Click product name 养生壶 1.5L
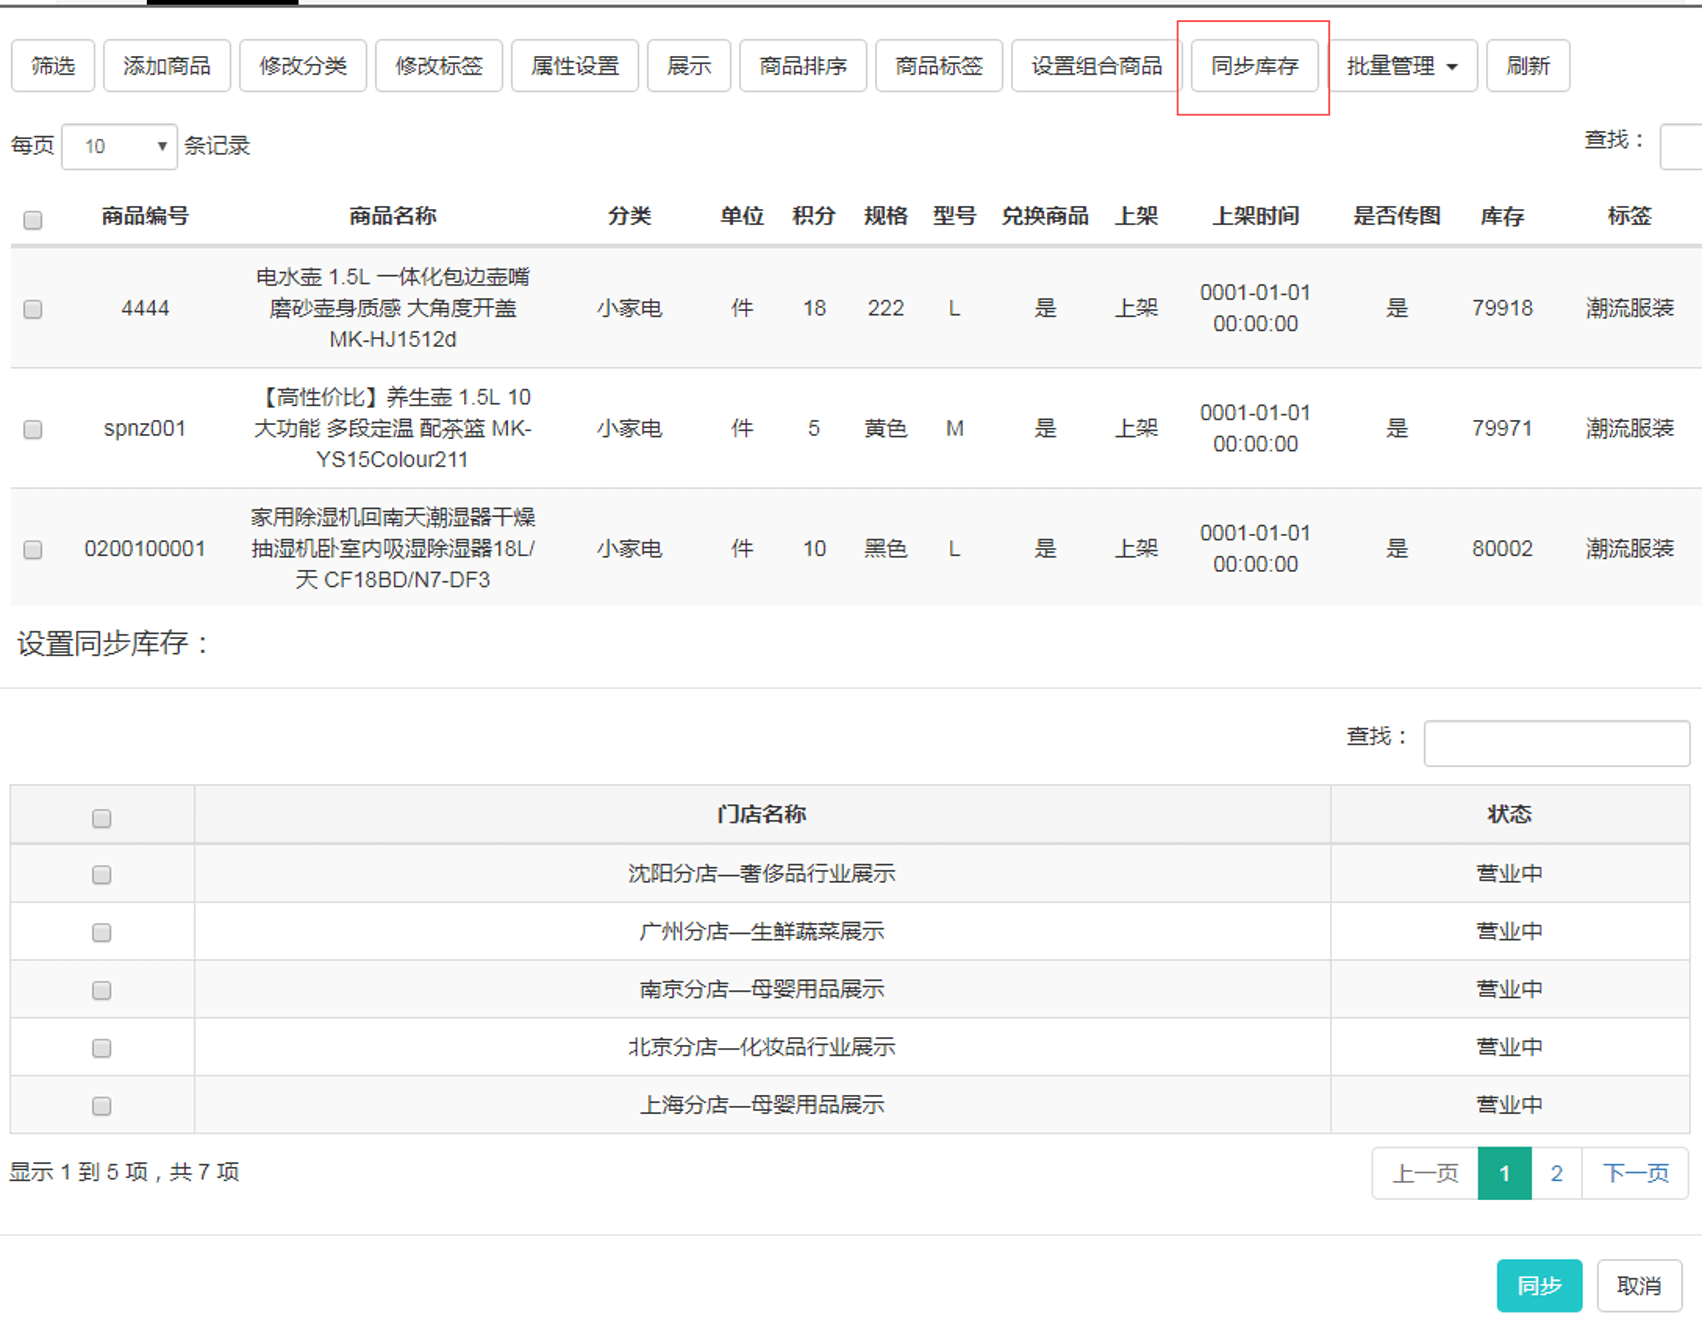This screenshot has width=1702, height=1328. pyautogui.click(x=393, y=428)
